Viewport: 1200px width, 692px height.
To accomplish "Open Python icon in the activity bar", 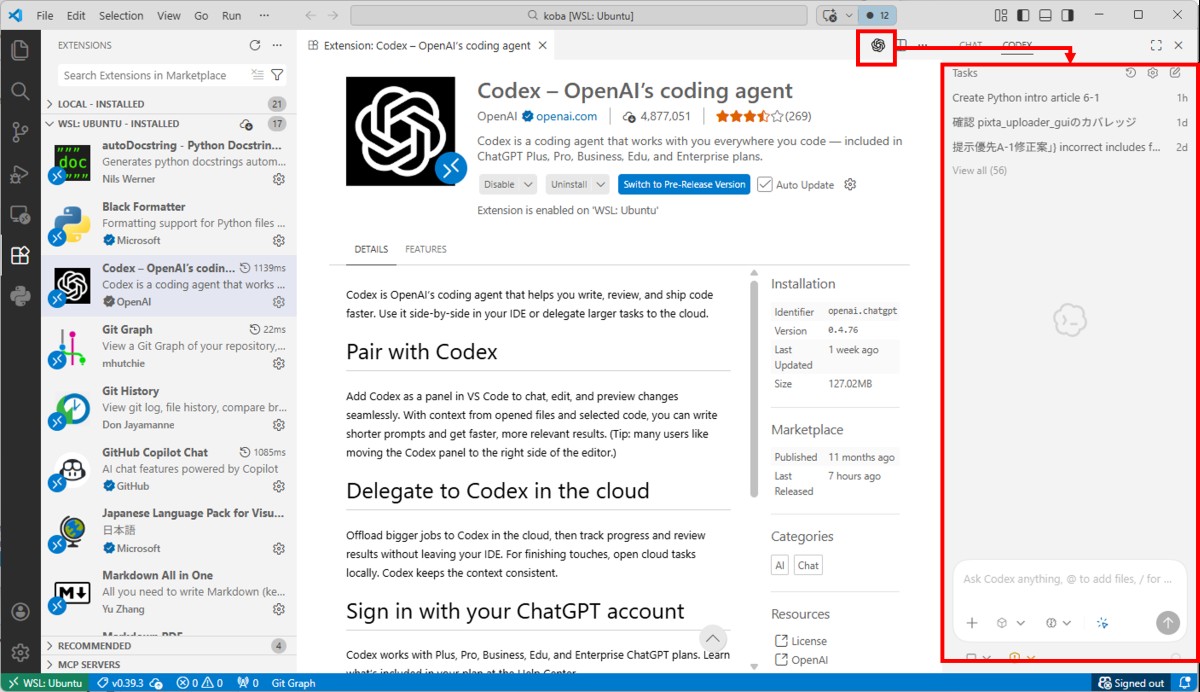I will click(20, 296).
